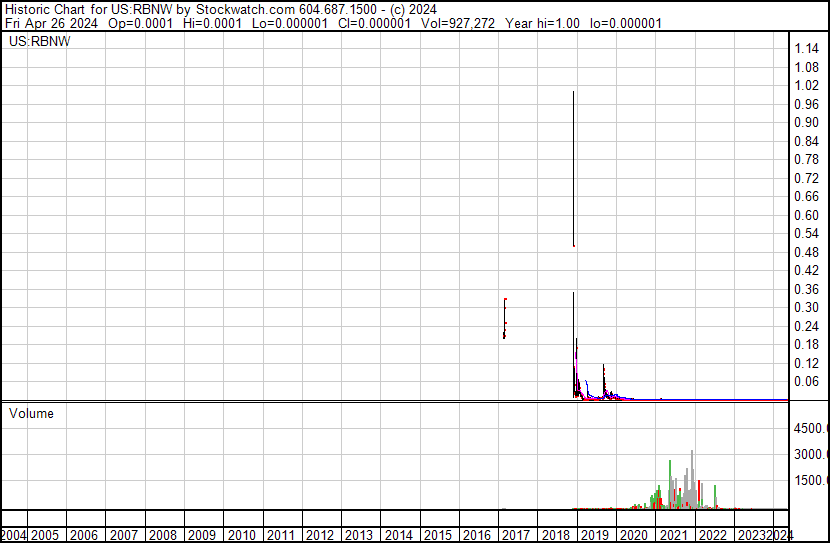Click the 2014 year label on timeline
The width and height of the screenshot is (830, 543).
[399, 535]
